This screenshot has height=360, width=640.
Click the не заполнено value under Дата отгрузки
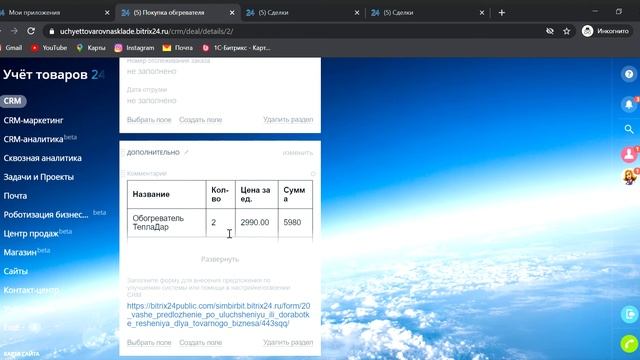pyautogui.click(x=151, y=101)
